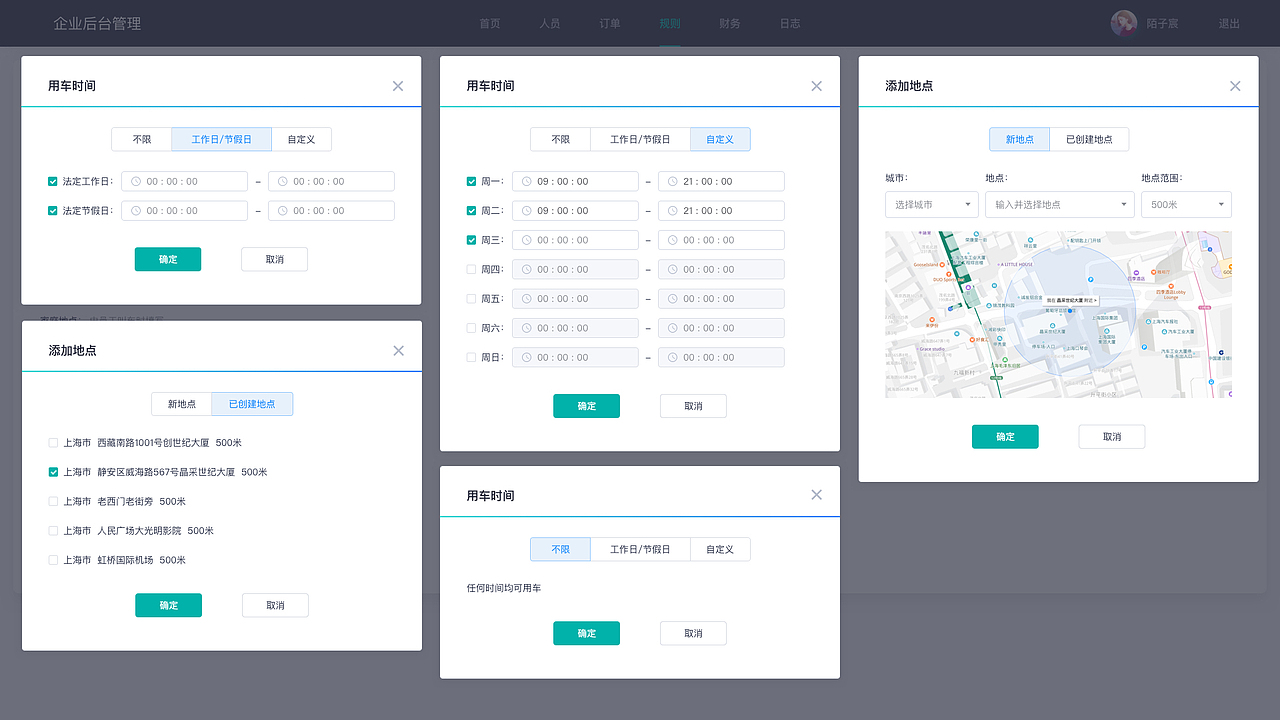Click the clock icon in 周二 start time
The height and width of the screenshot is (720, 1280).
tap(527, 211)
